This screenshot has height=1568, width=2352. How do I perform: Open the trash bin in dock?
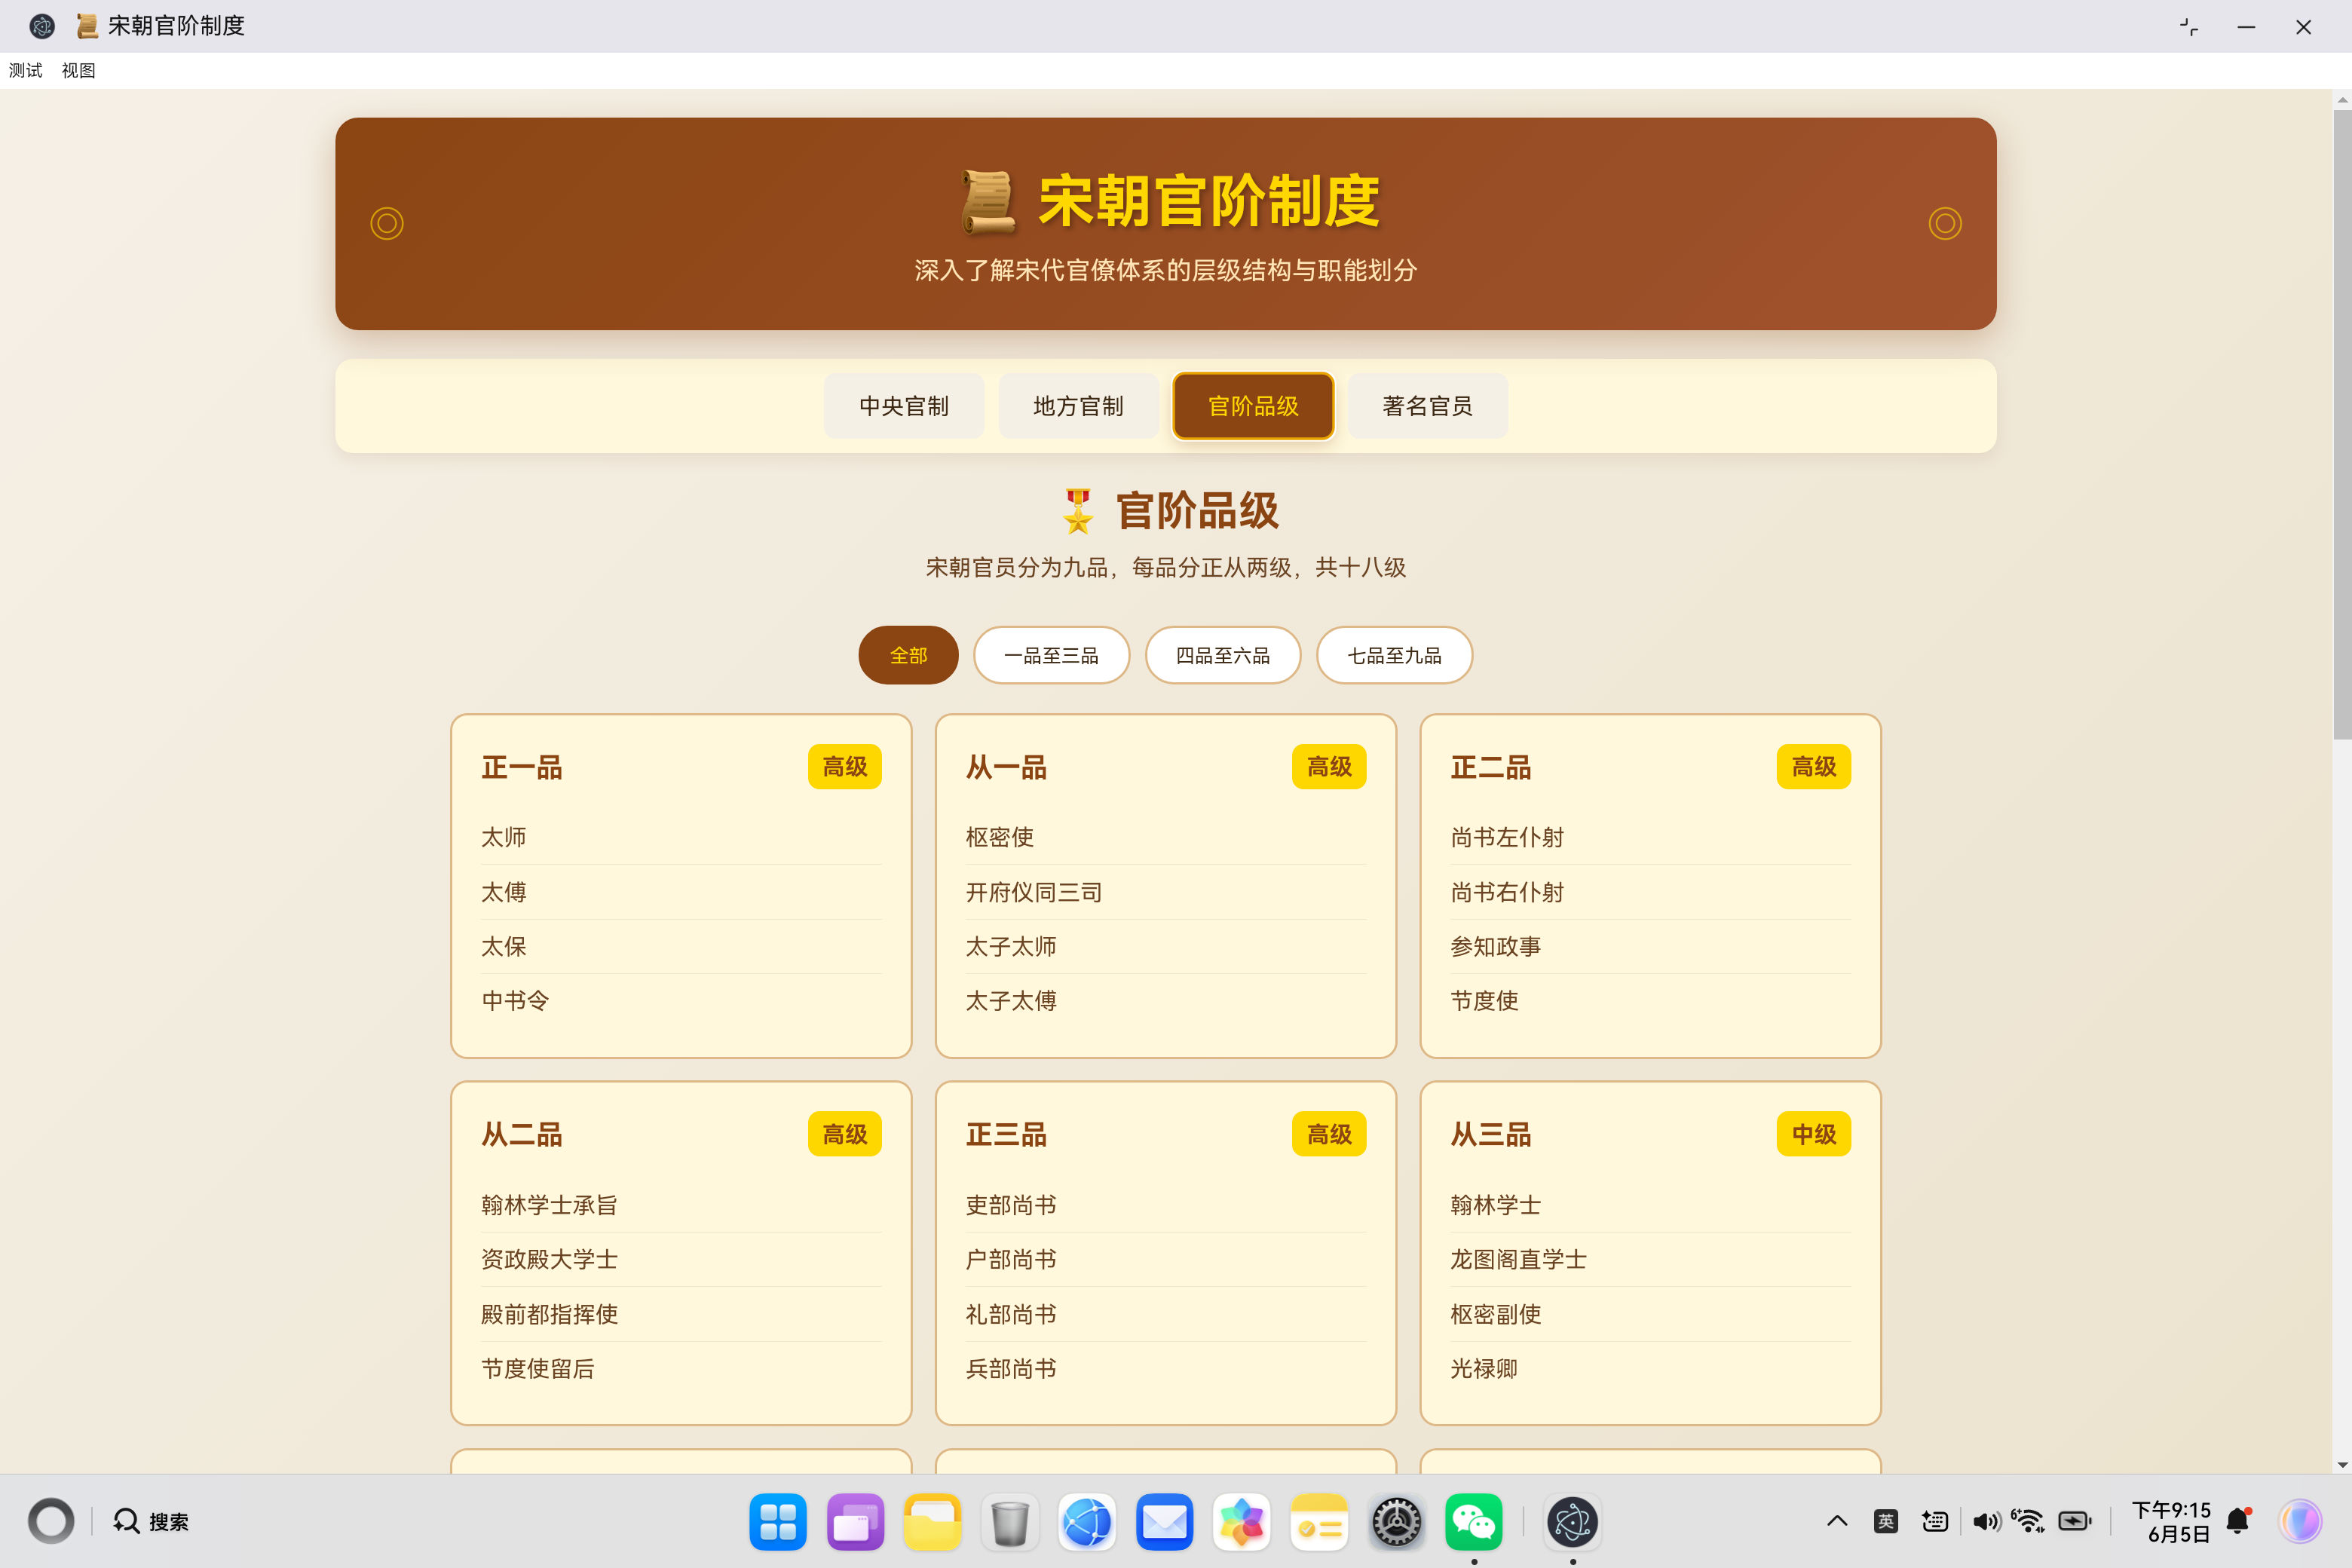[x=1010, y=1521]
